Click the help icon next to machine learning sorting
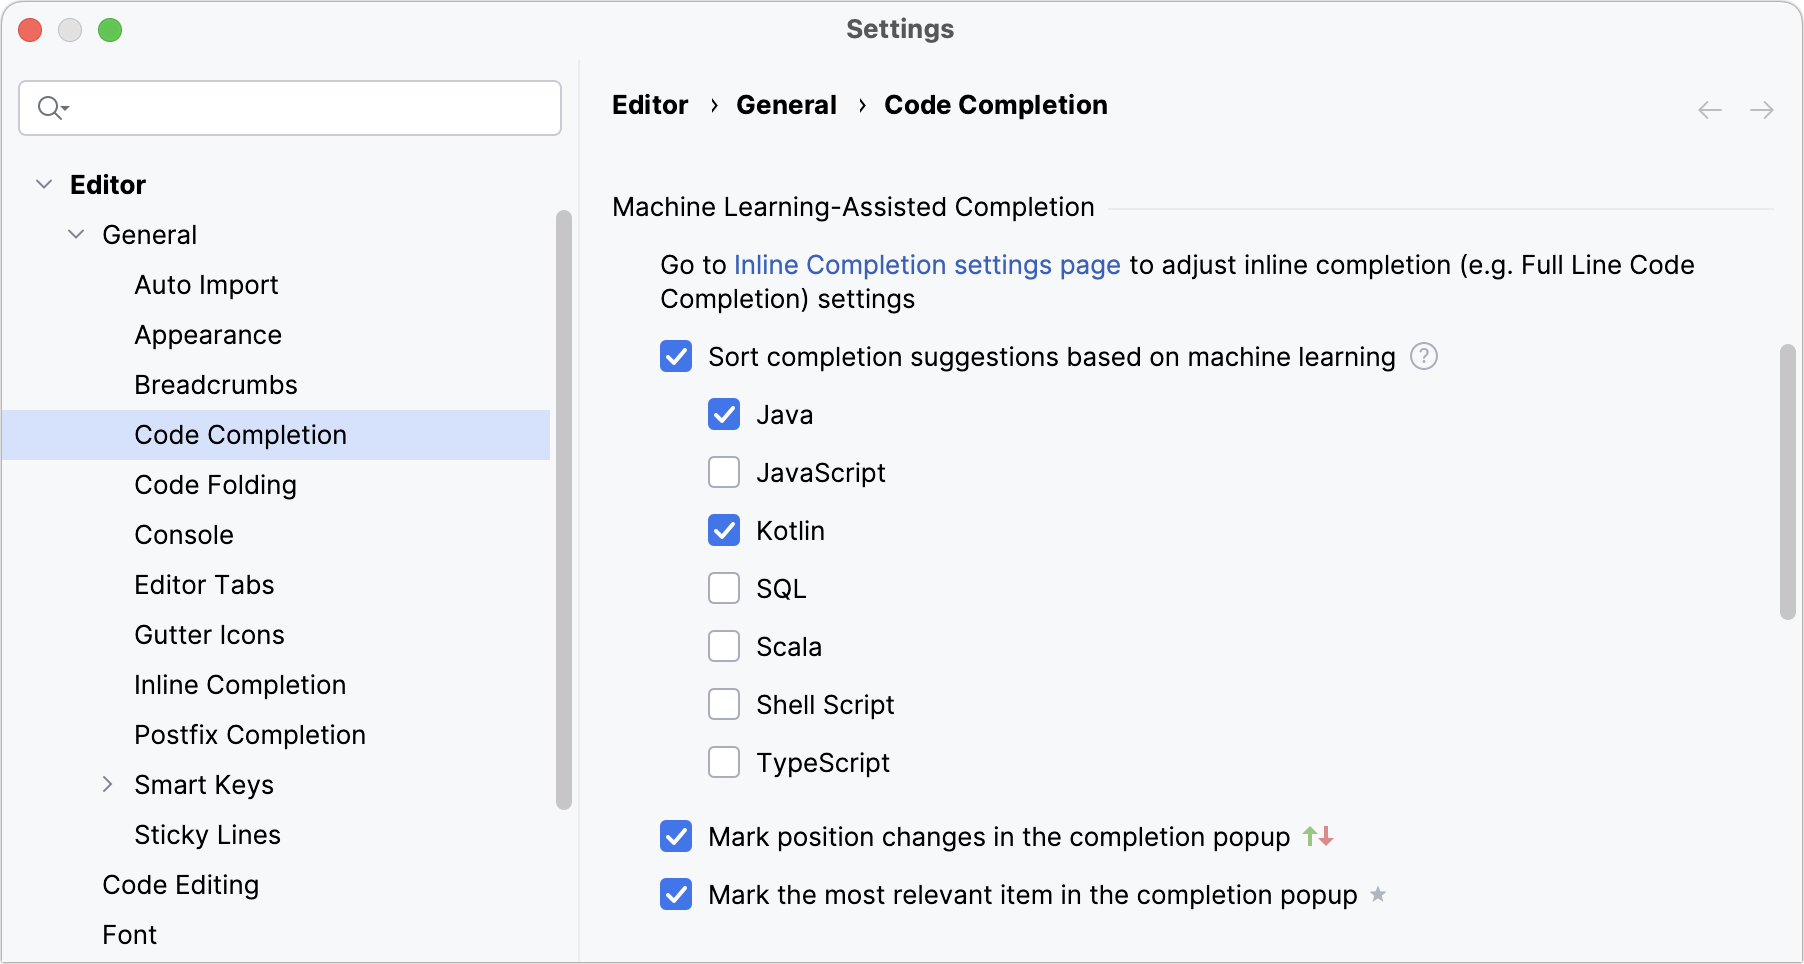 tap(1424, 356)
